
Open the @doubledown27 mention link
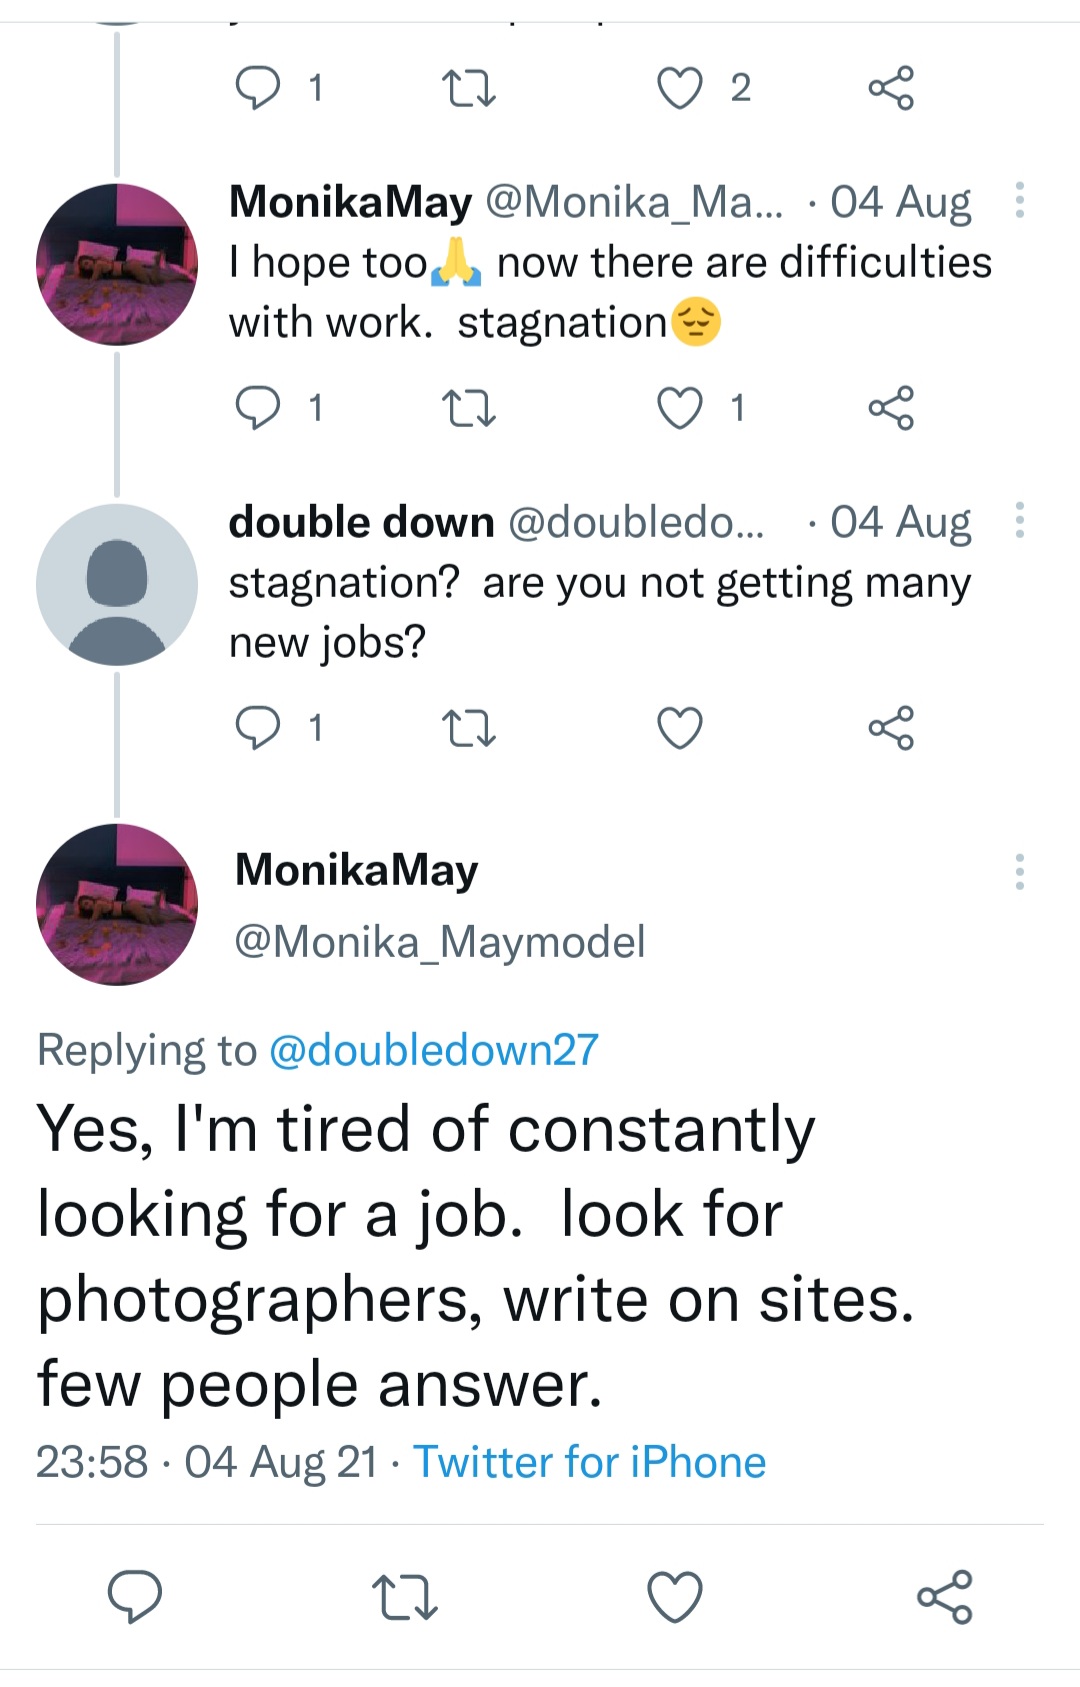[434, 1050]
